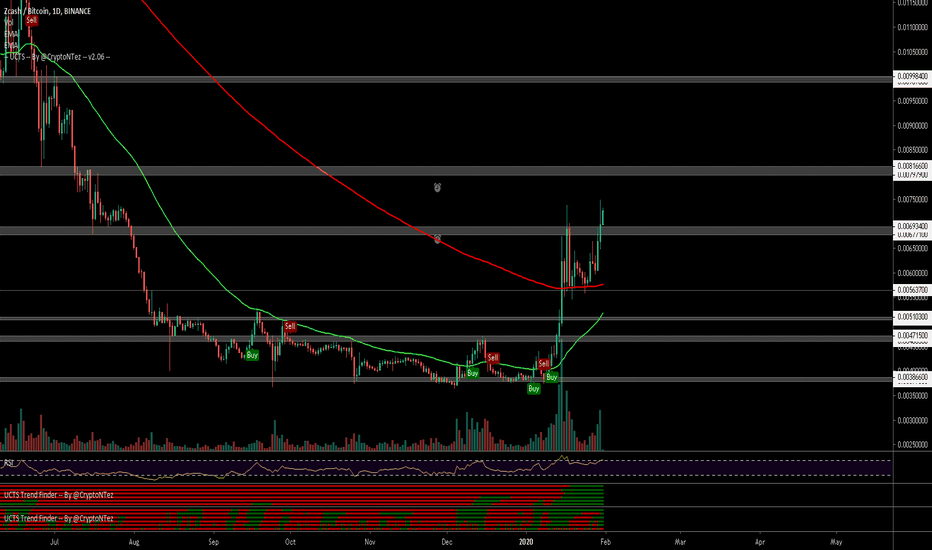Select the 0.00471500 price level label
932x550 pixels.
click(x=912, y=336)
